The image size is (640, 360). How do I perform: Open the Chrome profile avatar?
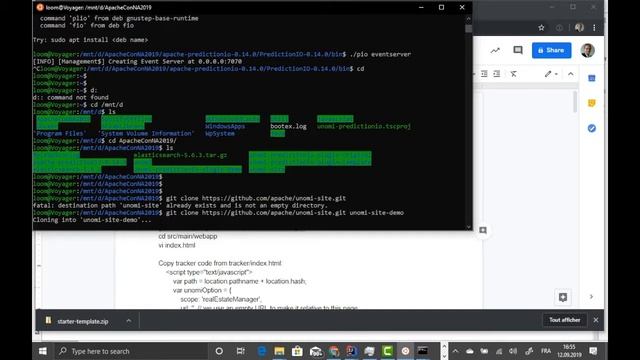(579, 28)
